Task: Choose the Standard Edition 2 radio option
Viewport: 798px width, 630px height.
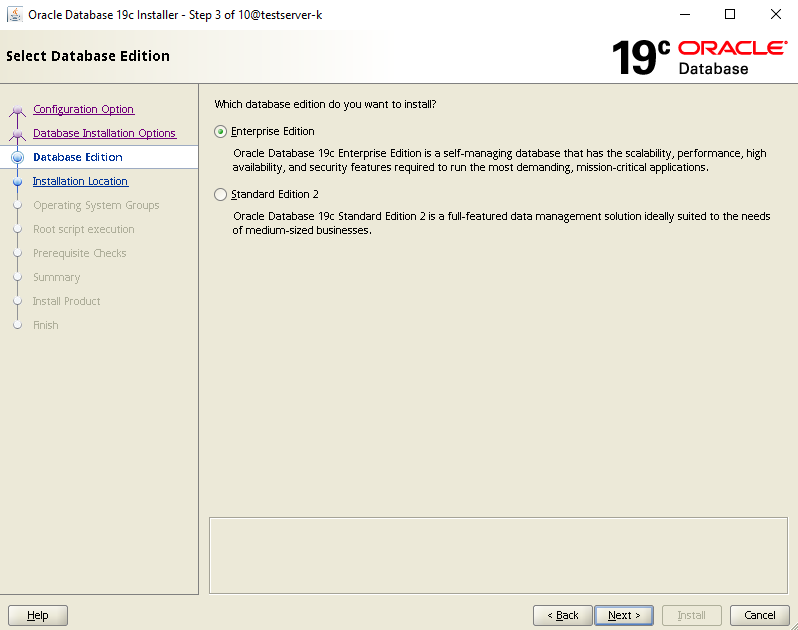Action: (x=220, y=194)
